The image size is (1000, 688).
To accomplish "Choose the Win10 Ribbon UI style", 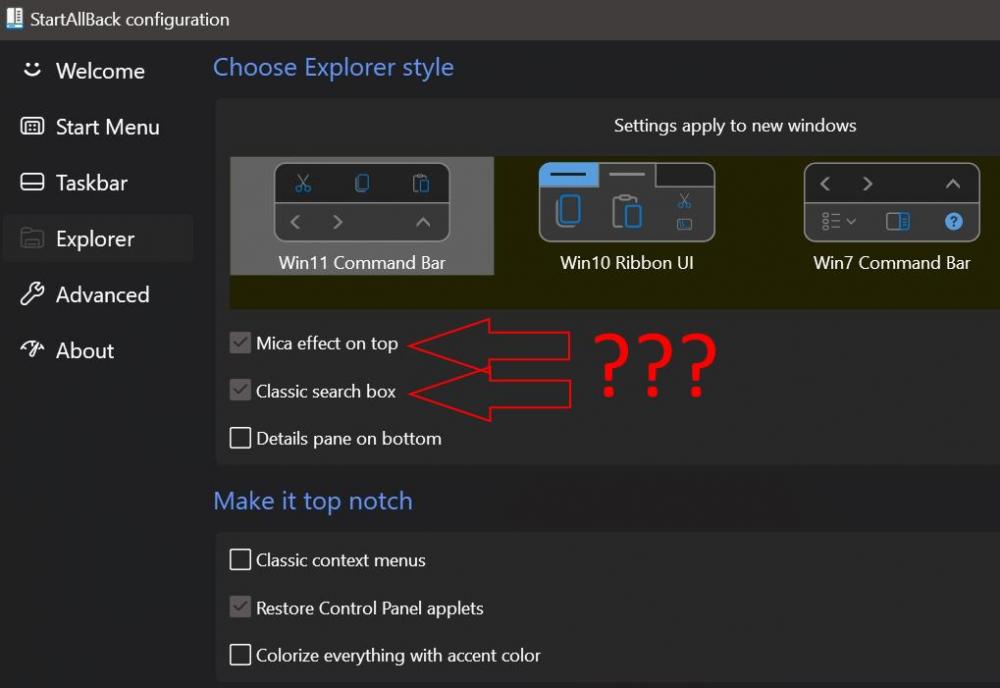I will click(626, 216).
